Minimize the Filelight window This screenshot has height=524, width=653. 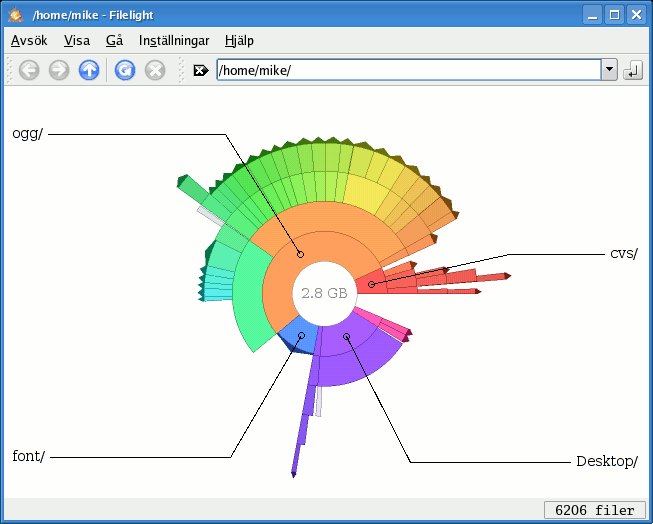pyautogui.click(x=592, y=15)
